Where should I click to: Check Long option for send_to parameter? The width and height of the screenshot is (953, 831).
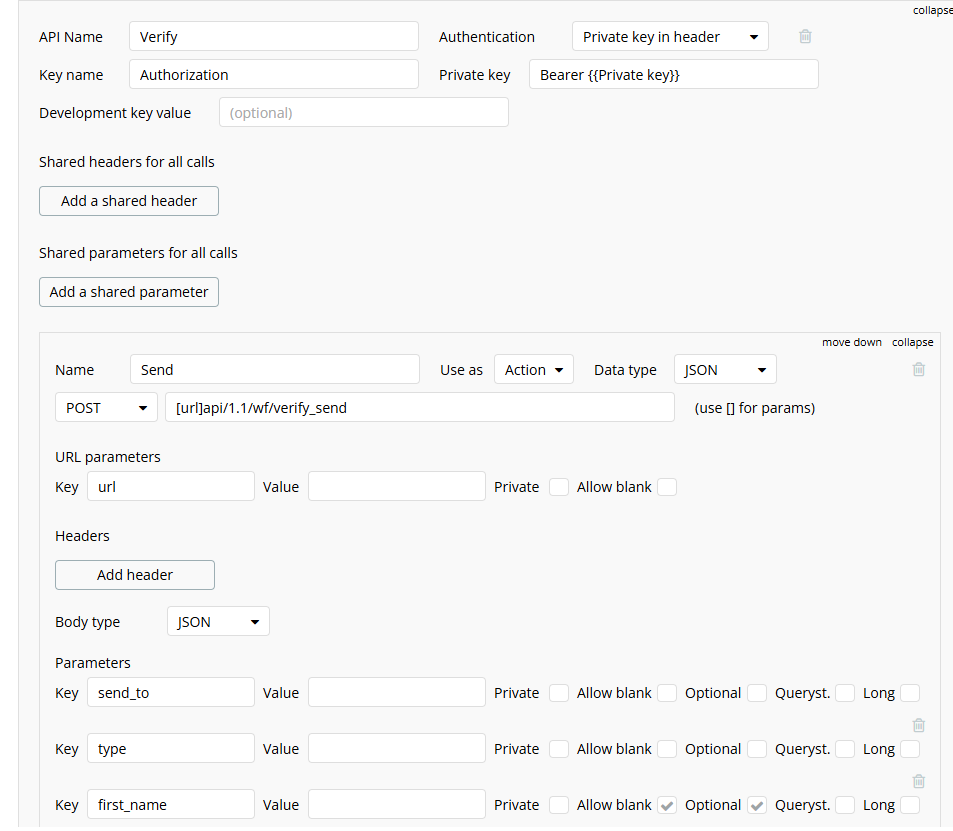tap(909, 693)
